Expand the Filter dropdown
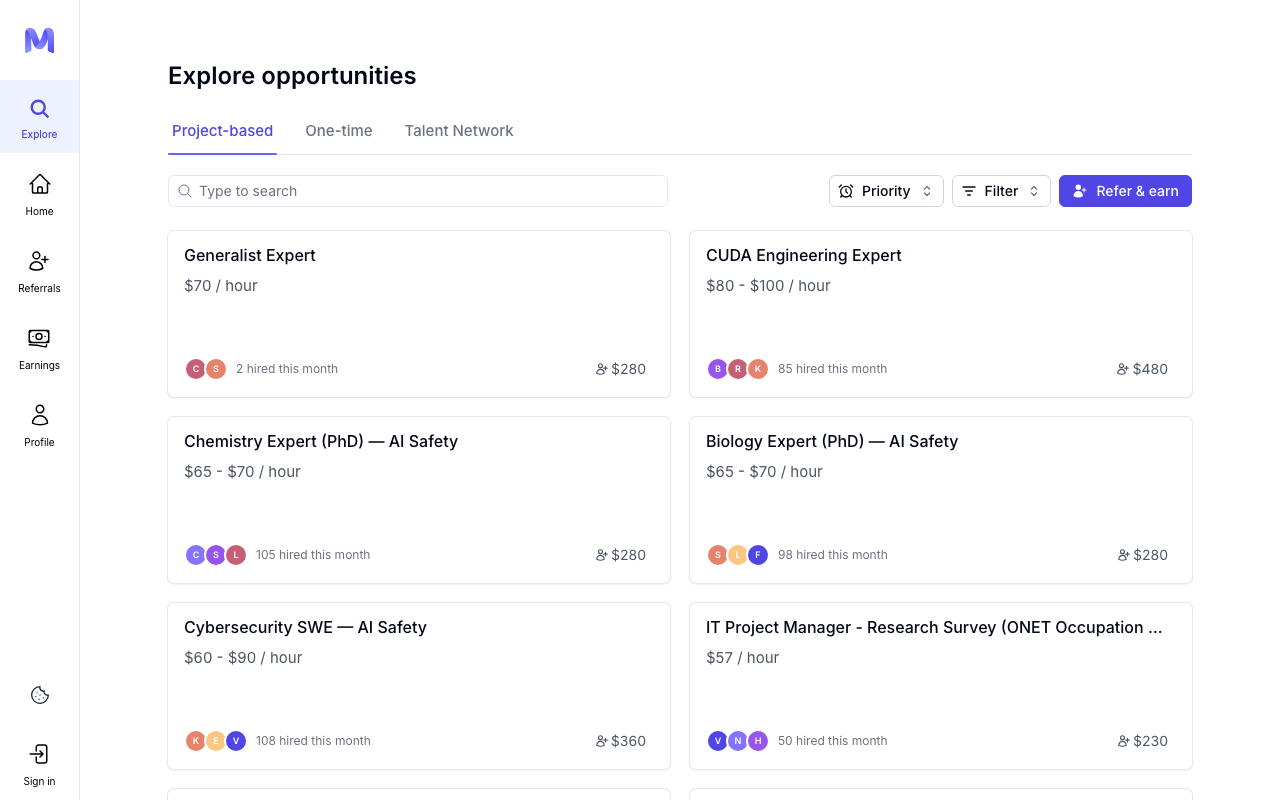This screenshot has height=800, width=1280. tap(1001, 191)
